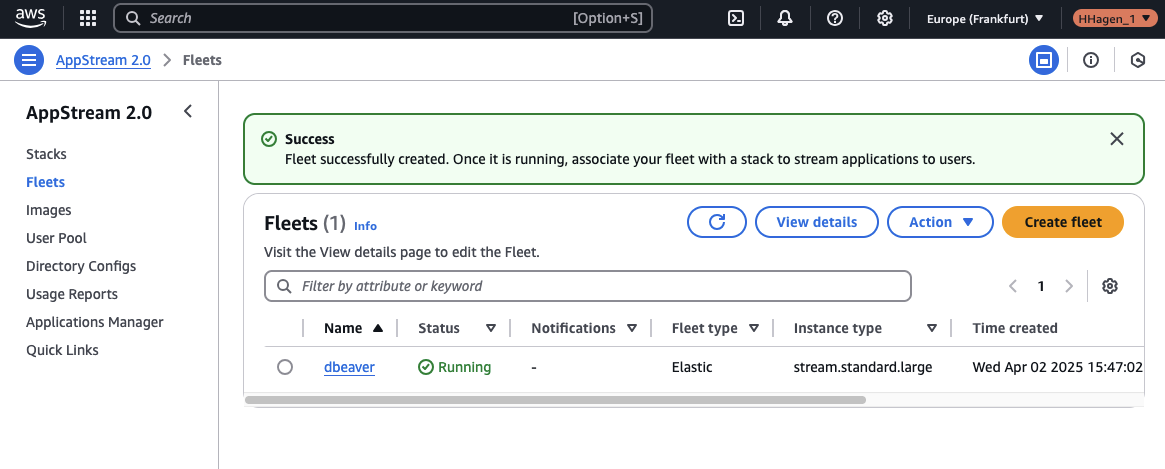Viewport: 1165px width, 469px height.
Task: Launch CloudShell from the top bar
Action: [735, 18]
